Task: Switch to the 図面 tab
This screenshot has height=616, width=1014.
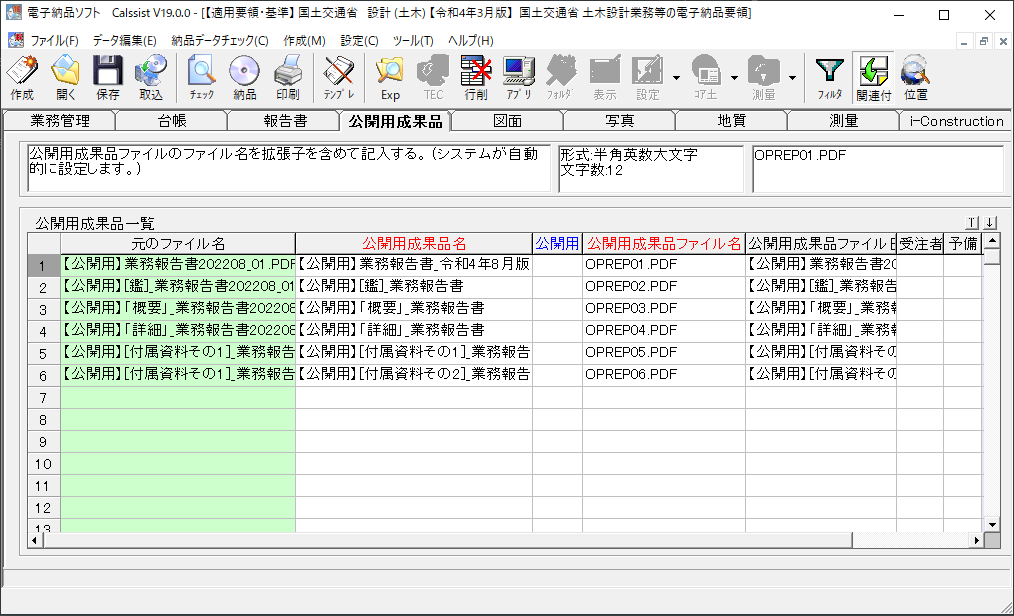Action: (x=507, y=121)
